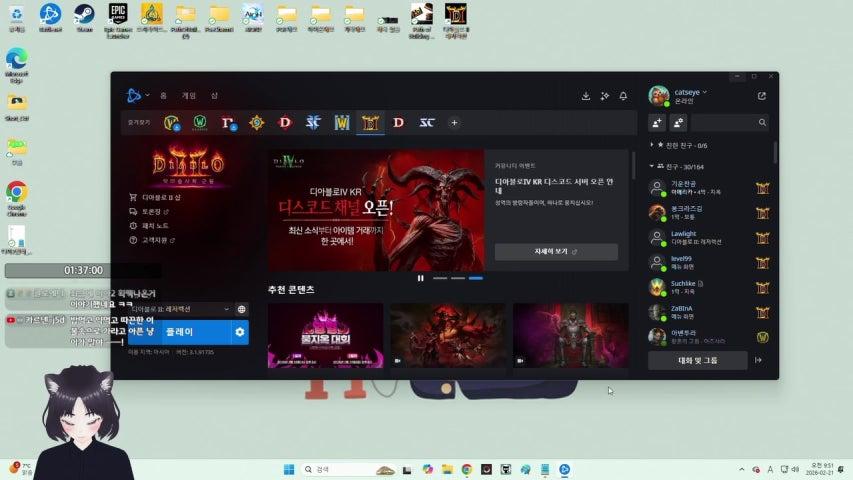Open game settings gear beside play button

pyautogui.click(x=239, y=332)
